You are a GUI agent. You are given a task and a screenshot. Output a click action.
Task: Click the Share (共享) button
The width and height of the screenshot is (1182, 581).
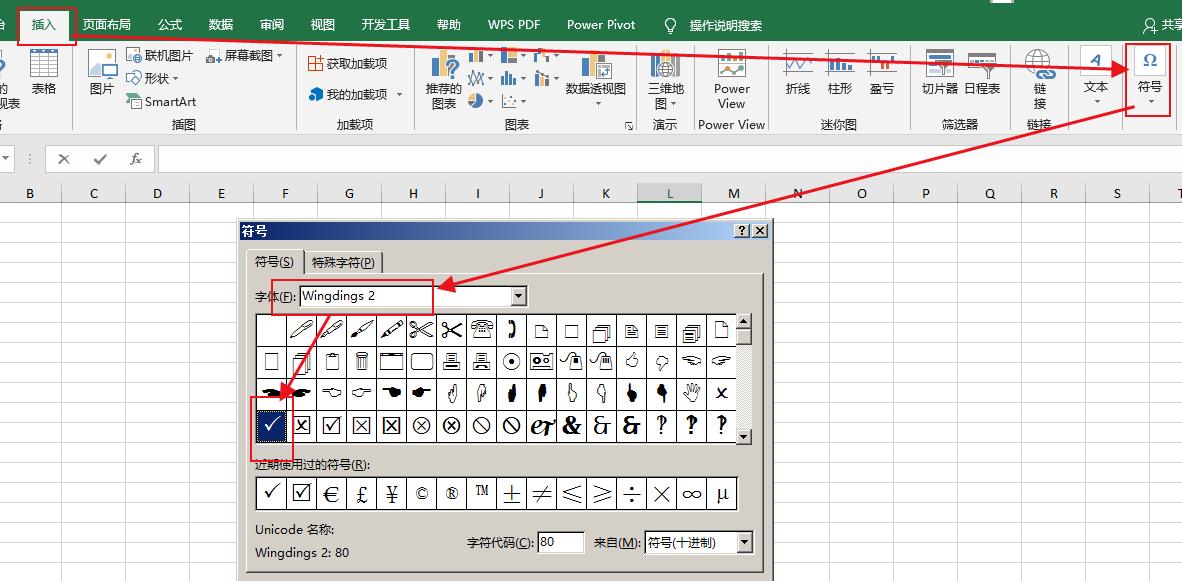(1161, 25)
